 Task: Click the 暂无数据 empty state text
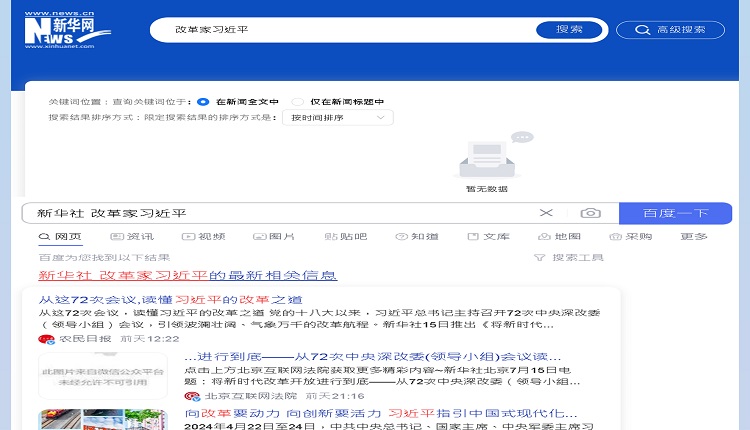[486, 189]
